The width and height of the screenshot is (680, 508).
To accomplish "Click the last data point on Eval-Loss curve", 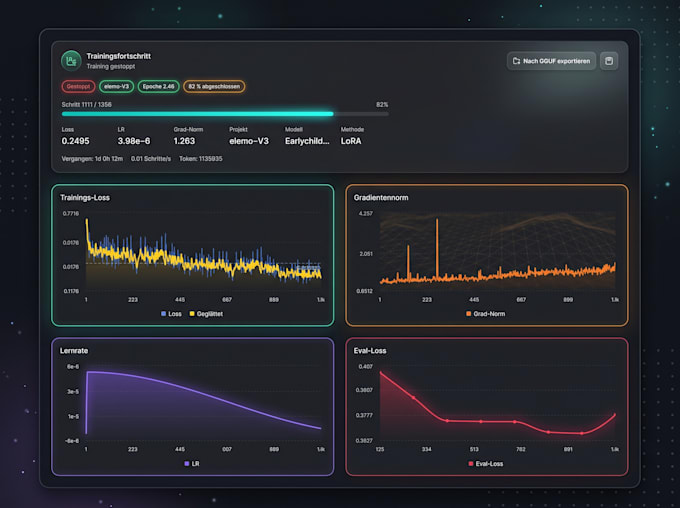I will (x=615, y=415).
